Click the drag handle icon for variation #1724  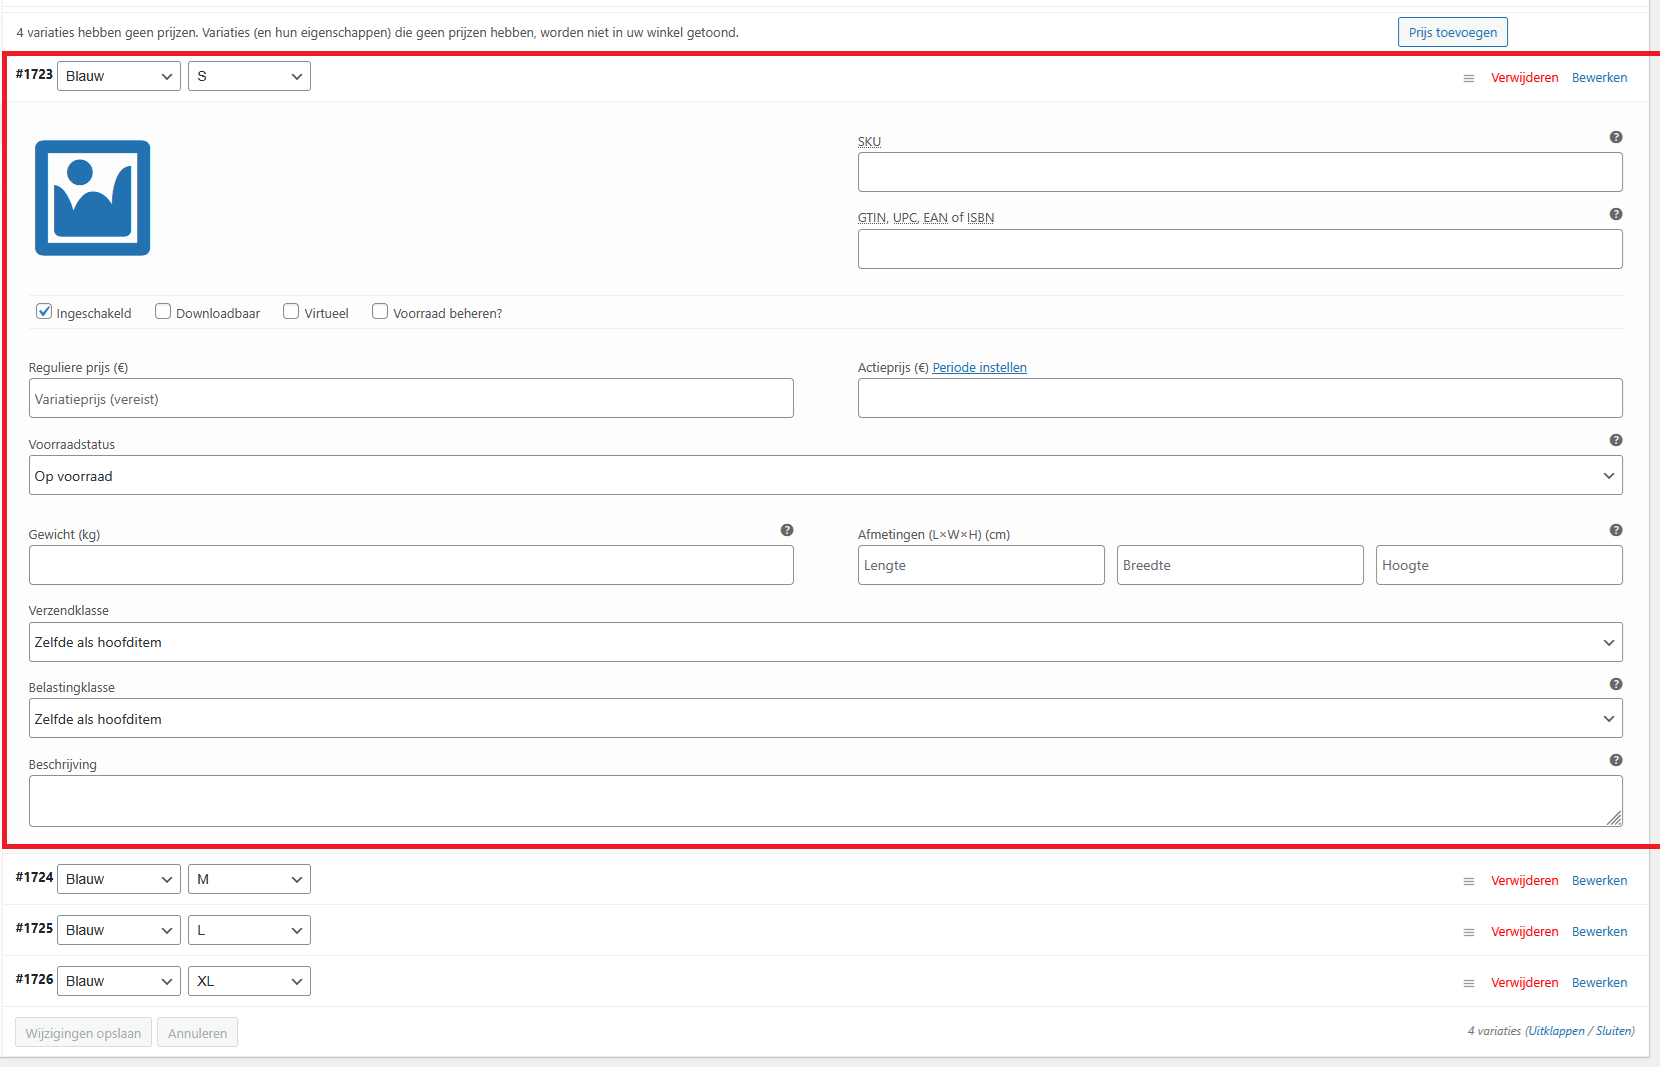(1468, 881)
